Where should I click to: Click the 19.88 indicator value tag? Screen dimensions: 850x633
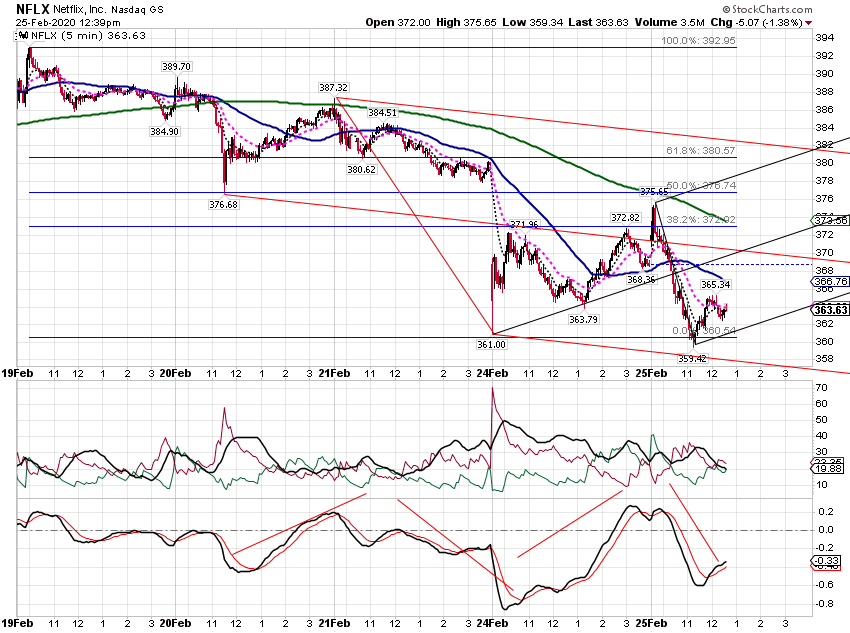(x=827, y=469)
